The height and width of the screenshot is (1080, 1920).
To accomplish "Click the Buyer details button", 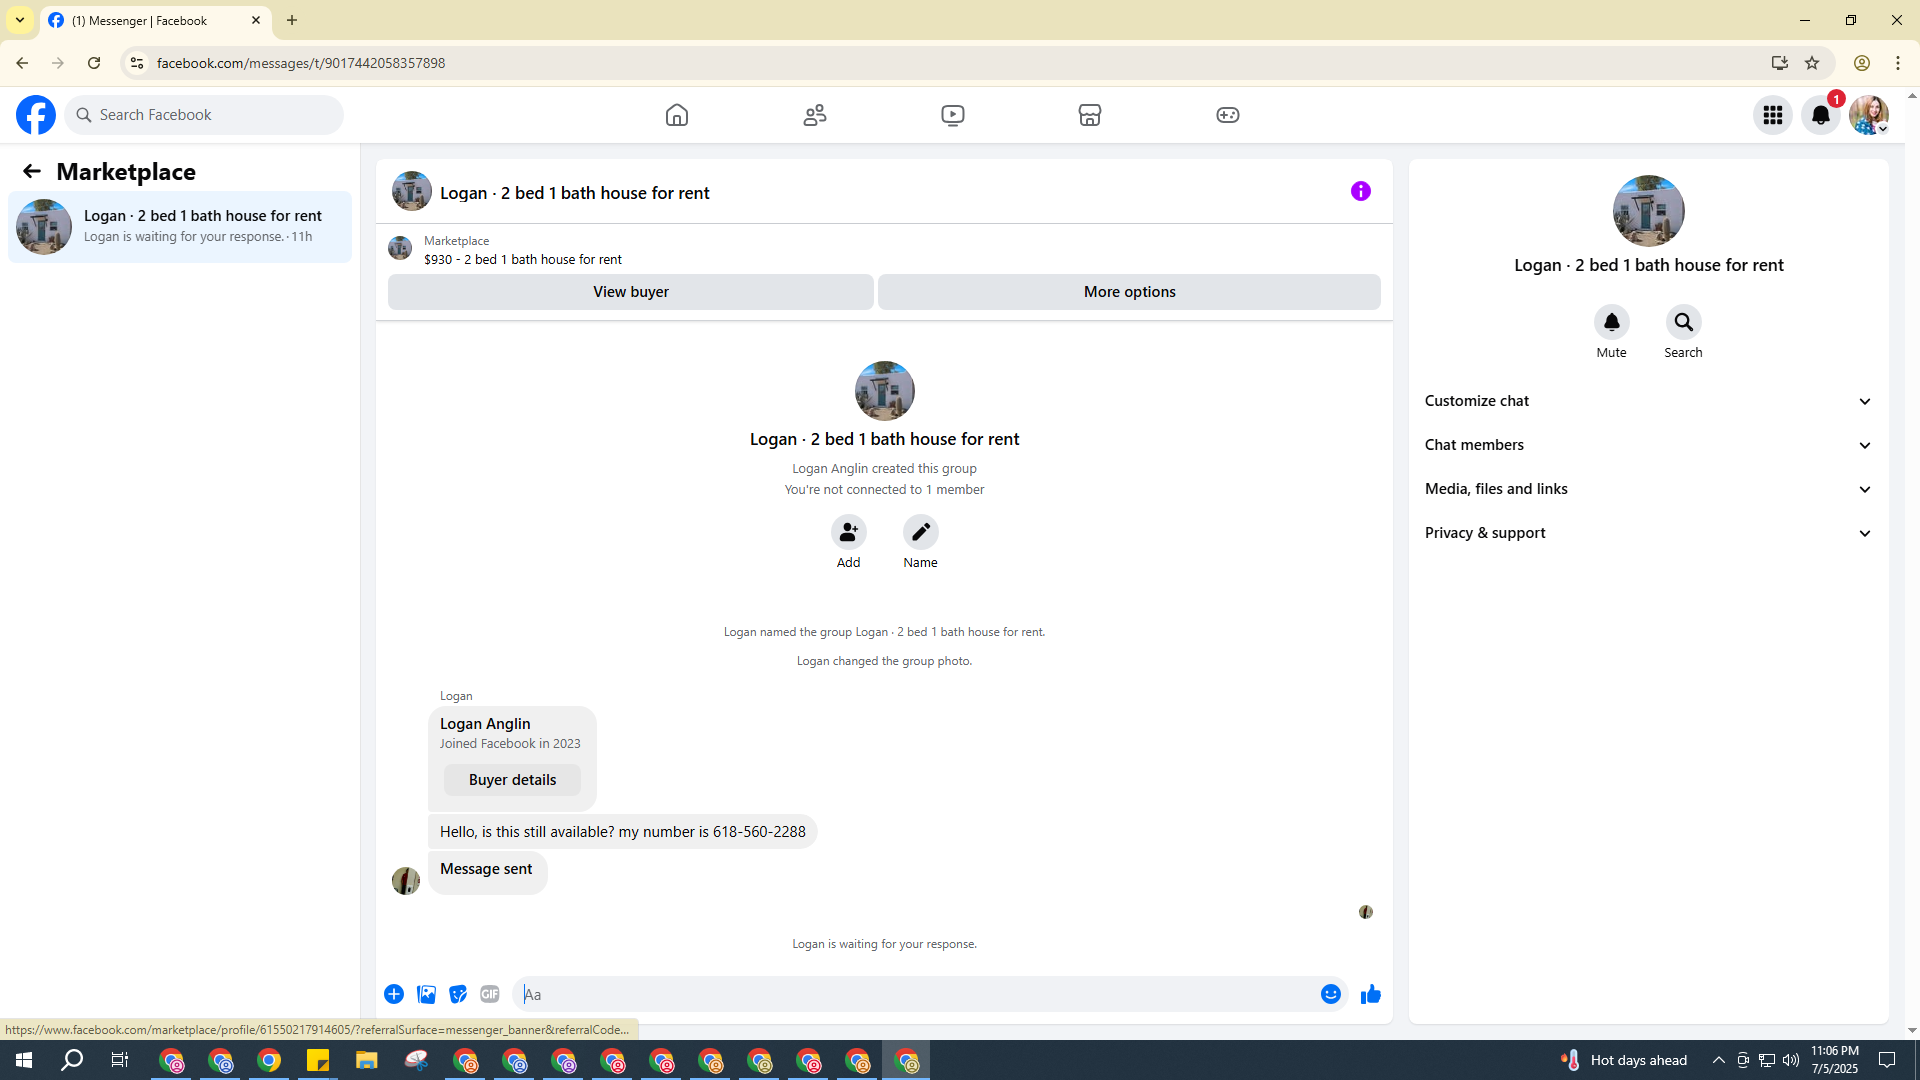I will click(512, 780).
